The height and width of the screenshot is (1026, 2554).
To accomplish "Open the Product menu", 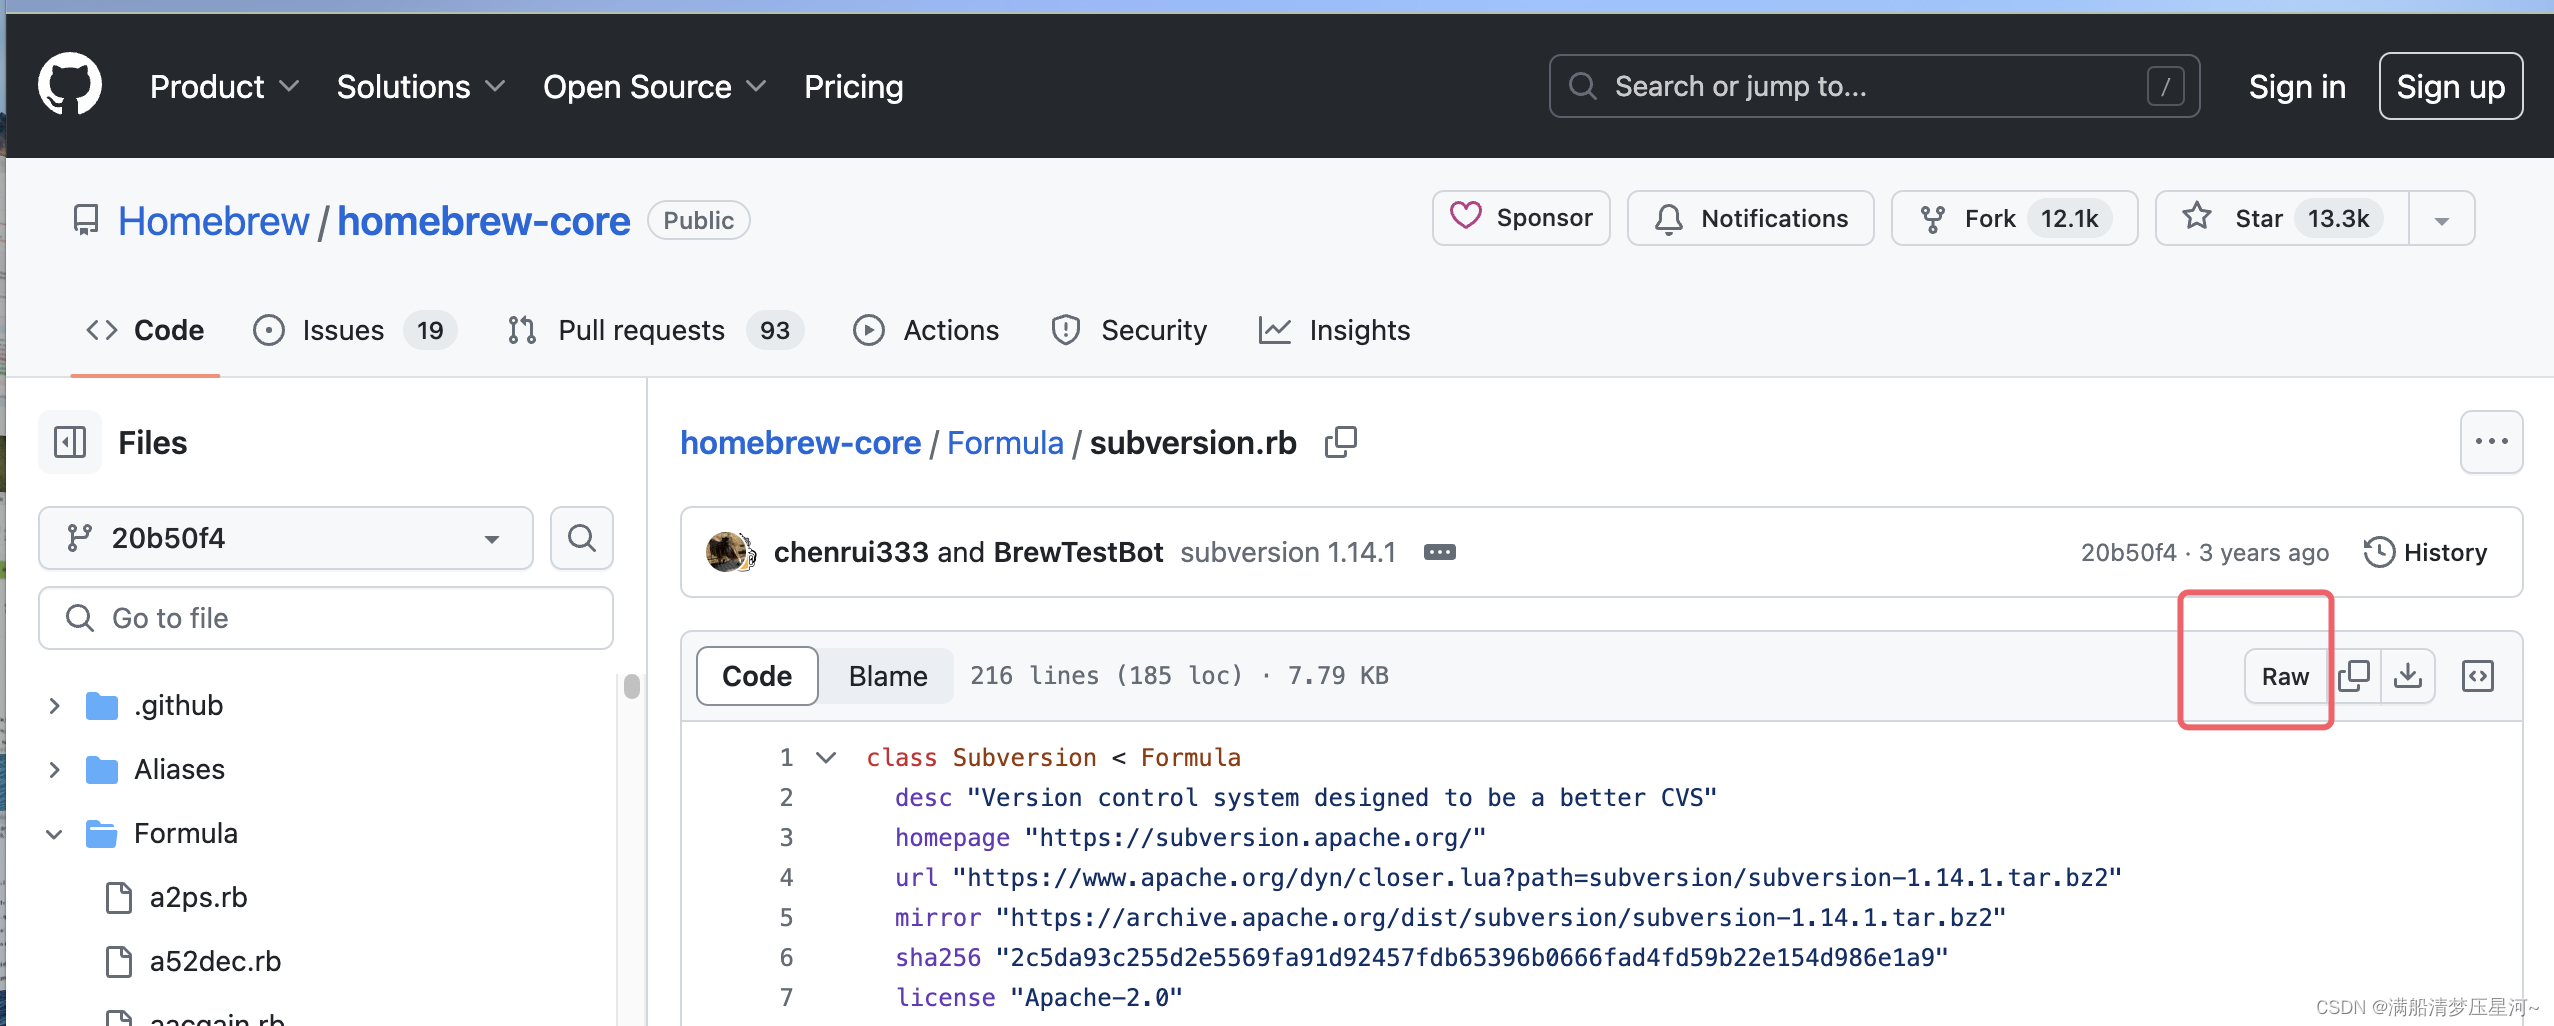I will click(x=224, y=87).
